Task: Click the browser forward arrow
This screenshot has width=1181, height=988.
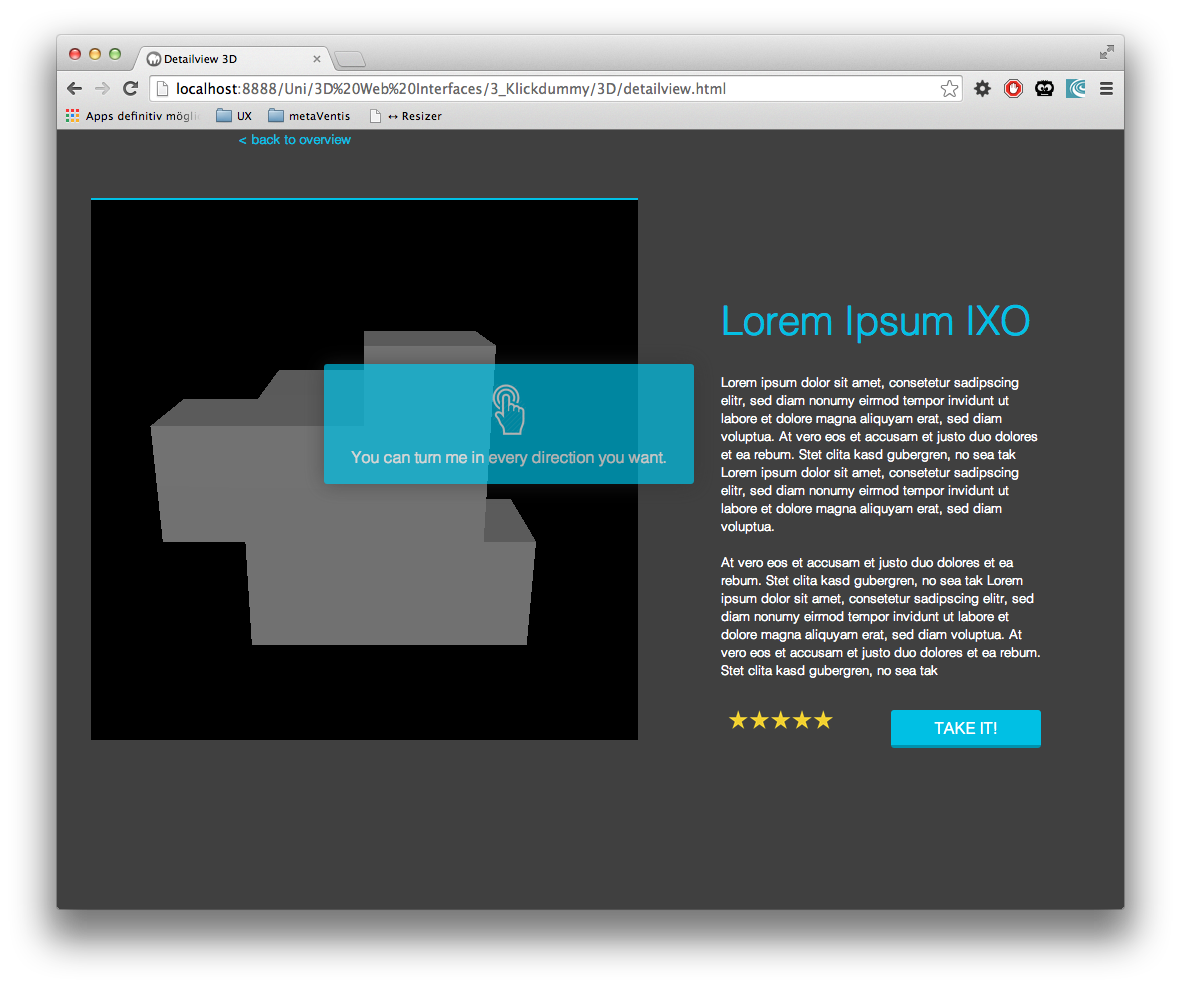Action: [102, 89]
